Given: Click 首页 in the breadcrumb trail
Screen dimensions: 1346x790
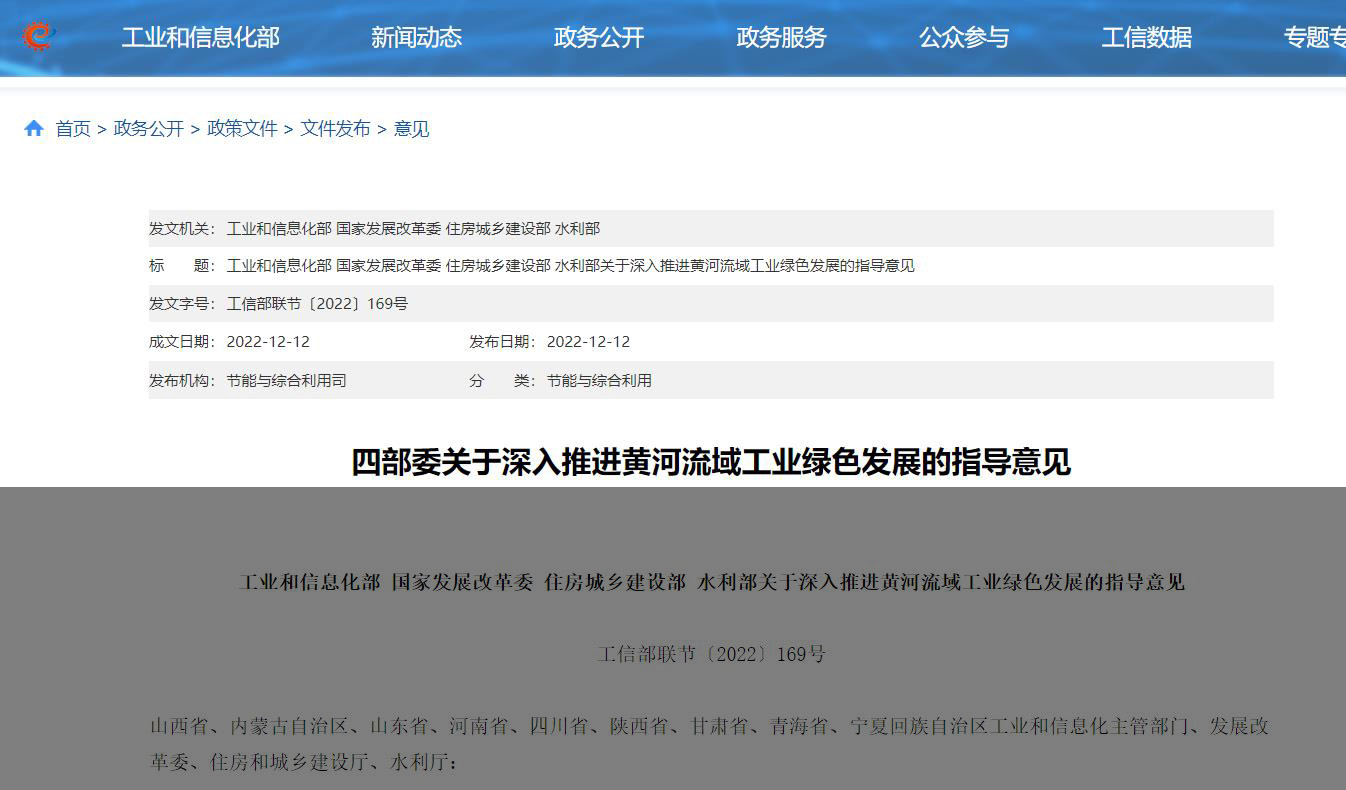Looking at the screenshot, I should pyautogui.click(x=72, y=129).
